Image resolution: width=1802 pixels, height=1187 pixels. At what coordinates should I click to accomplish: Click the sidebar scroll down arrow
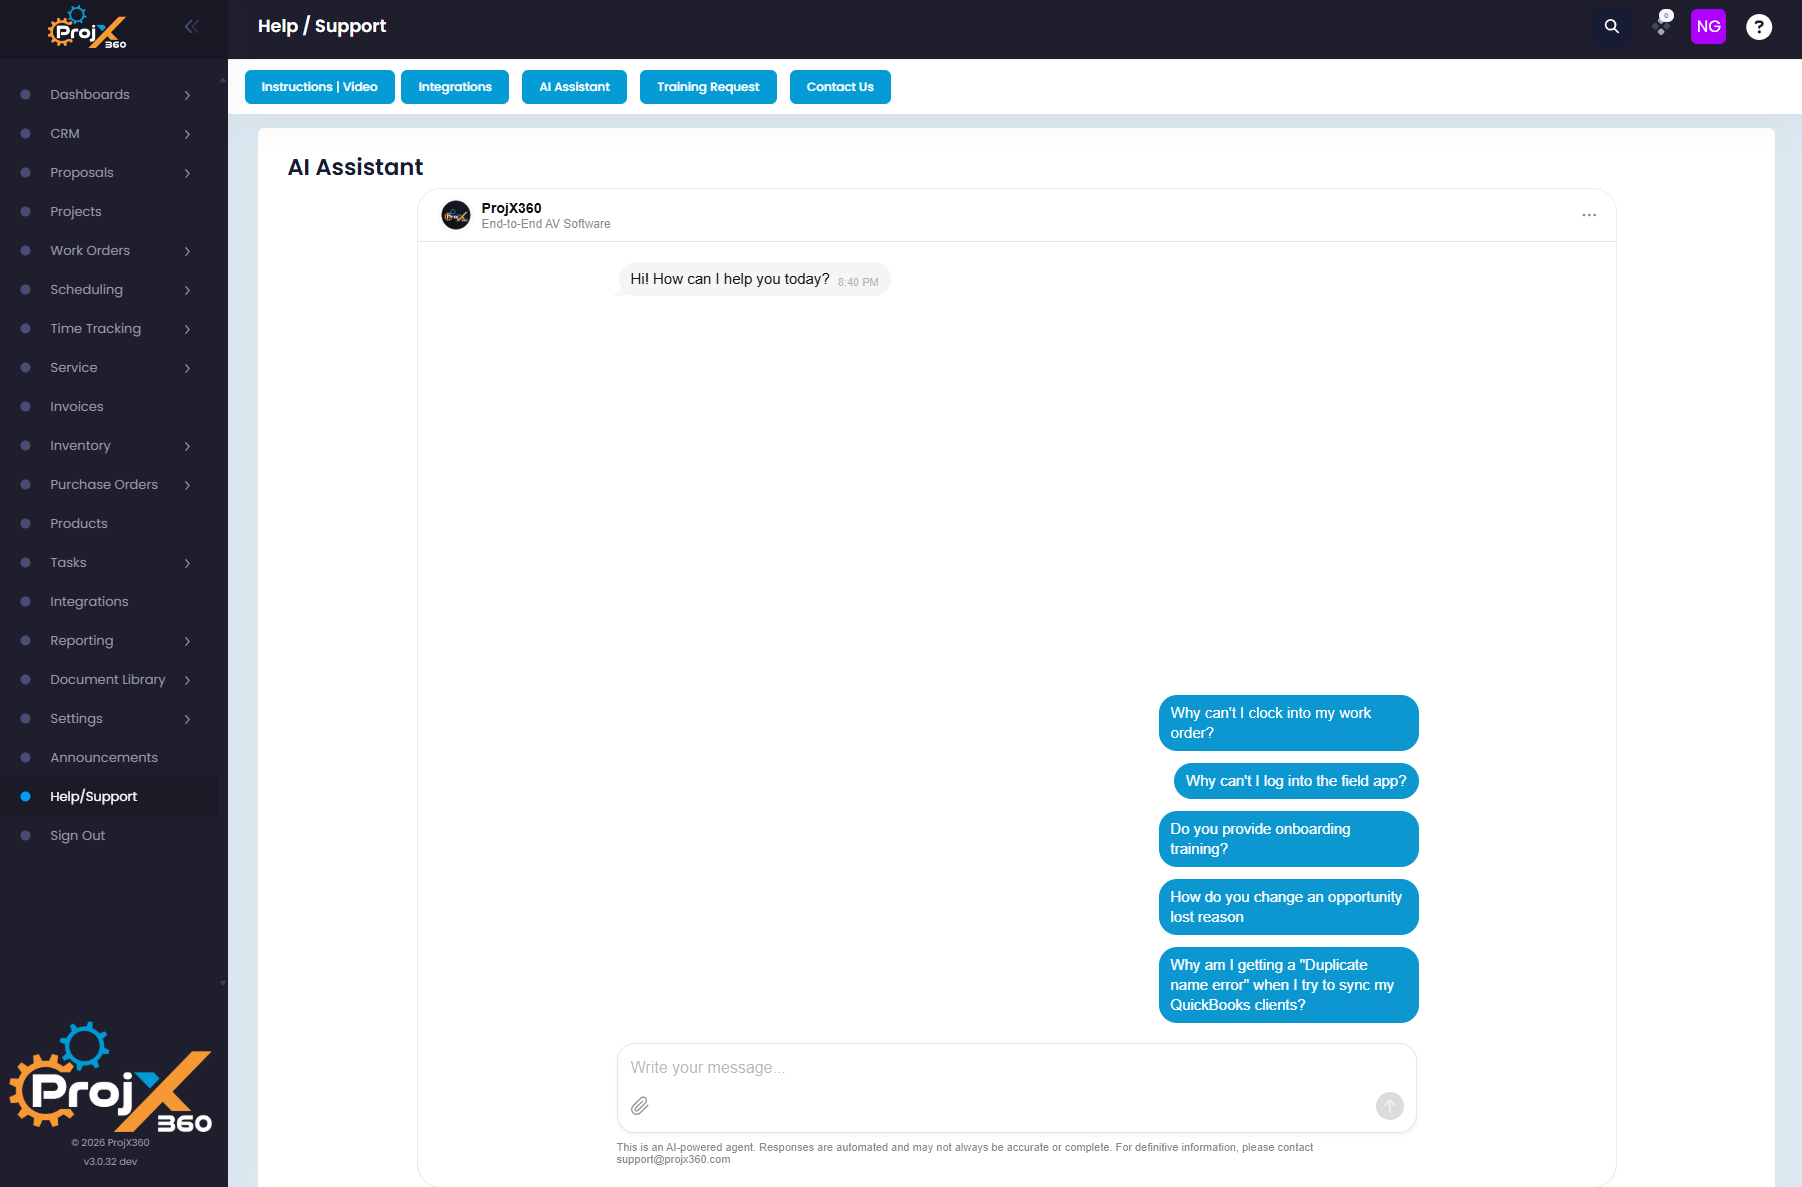pyautogui.click(x=222, y=983)
